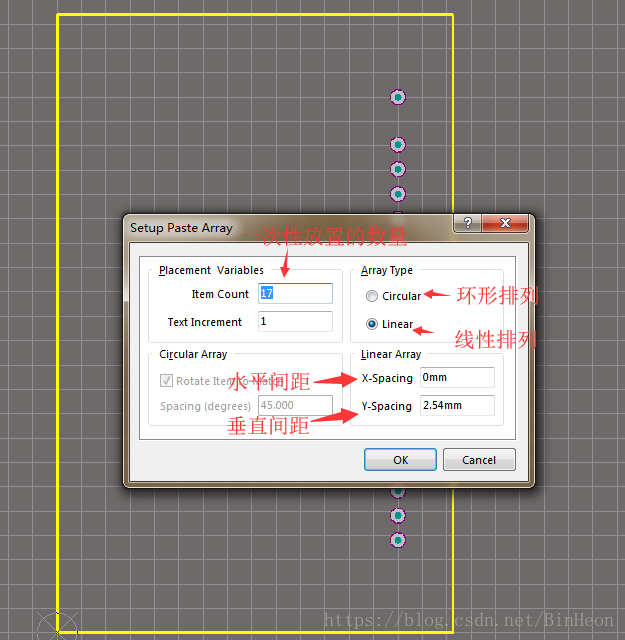The image size is (625, 640).
Task: Focus the X-Spacing input field
Action: [456, 378]
